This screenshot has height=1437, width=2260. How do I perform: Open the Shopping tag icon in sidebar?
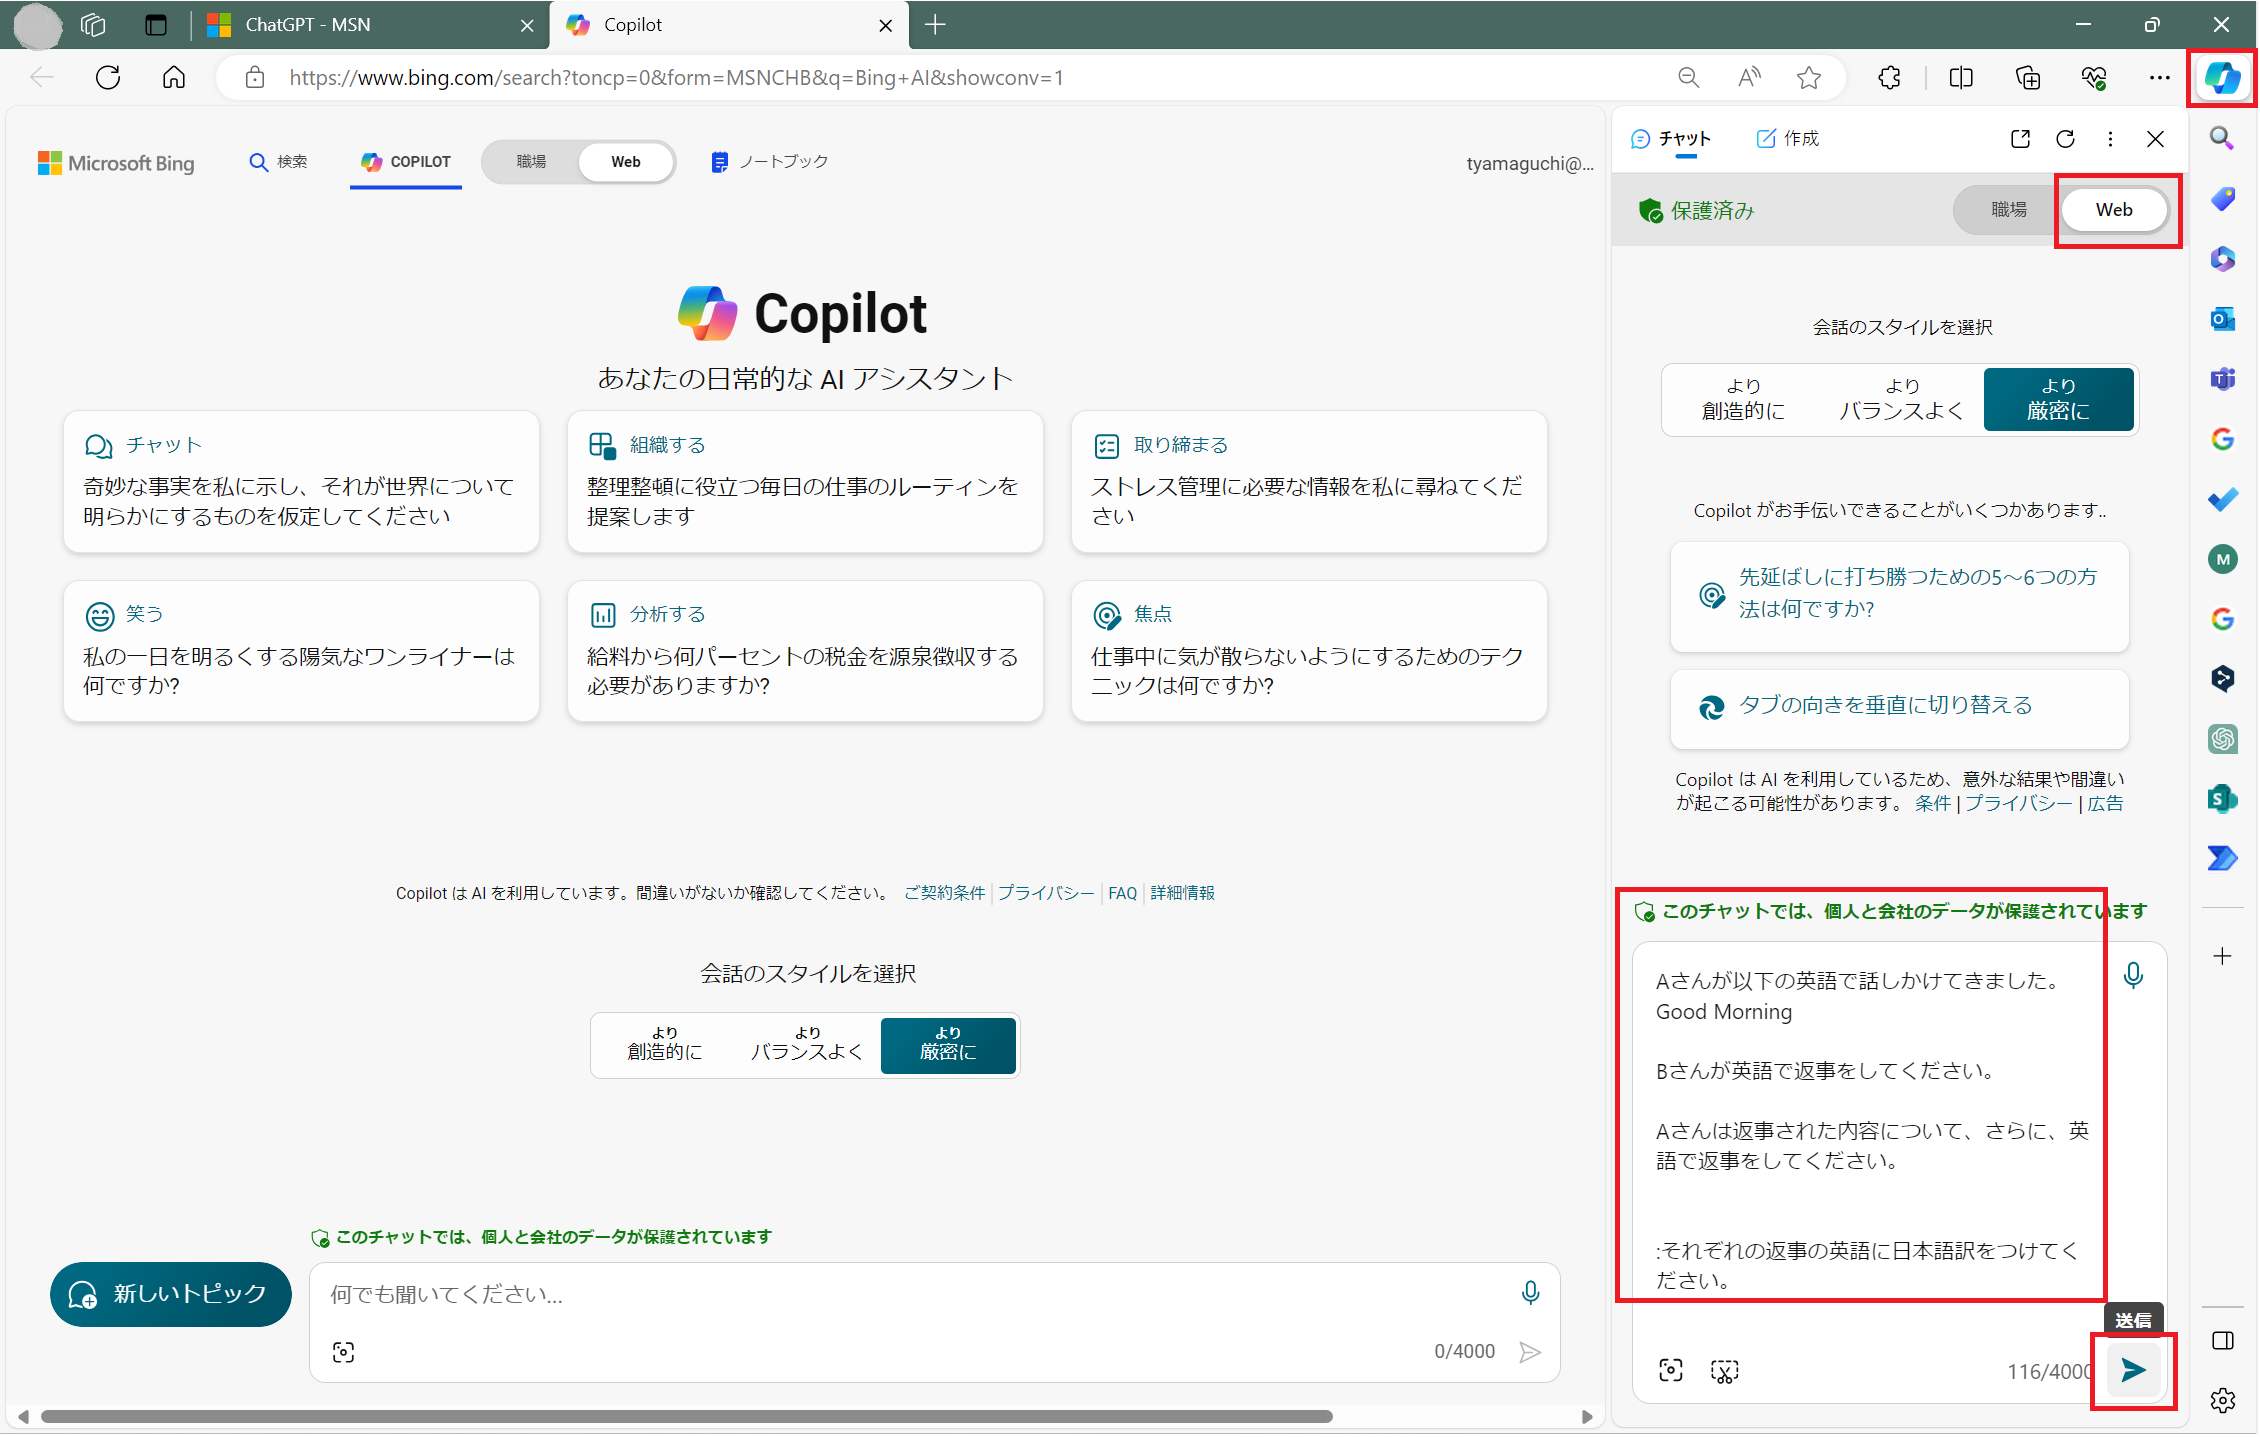pyautogui.click(x=2222, y=198)
